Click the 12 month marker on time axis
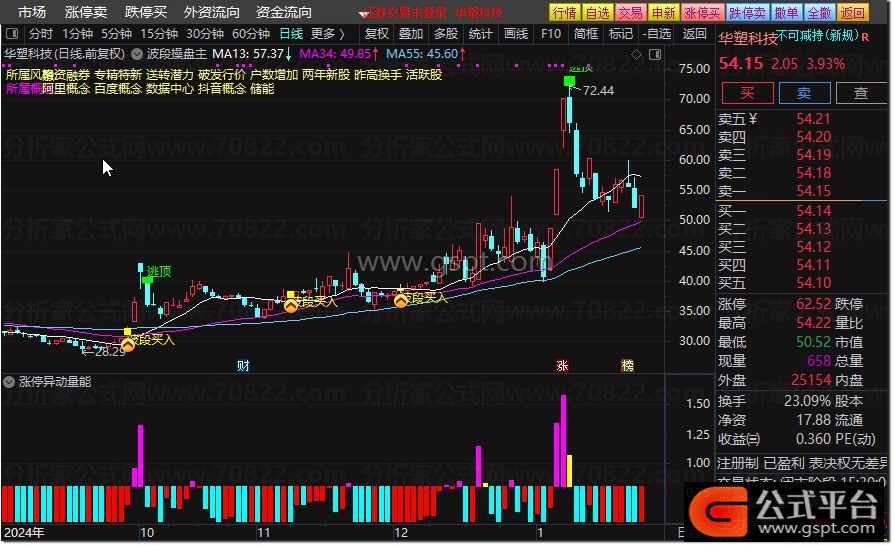The width and height of the screenshot is (894, 545). [x=401, y=533]
